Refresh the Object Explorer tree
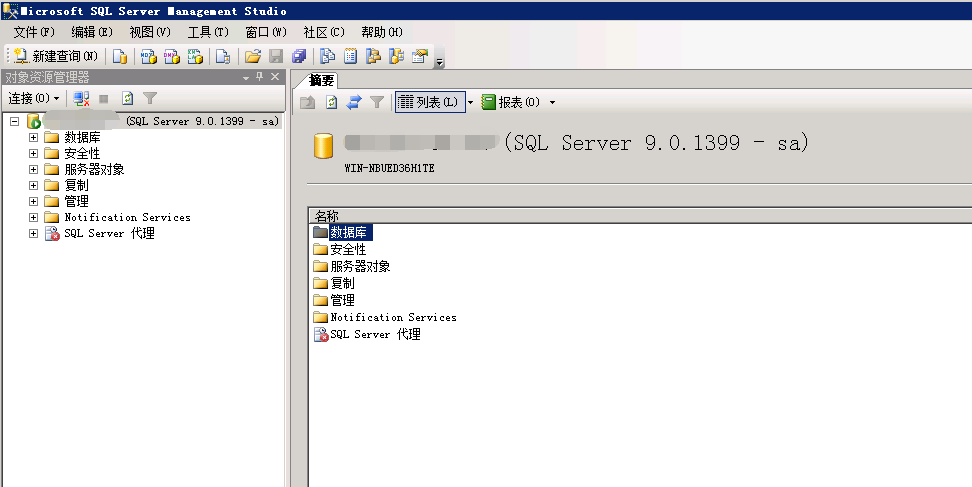 pyautogui.click(x=127, y=98)
